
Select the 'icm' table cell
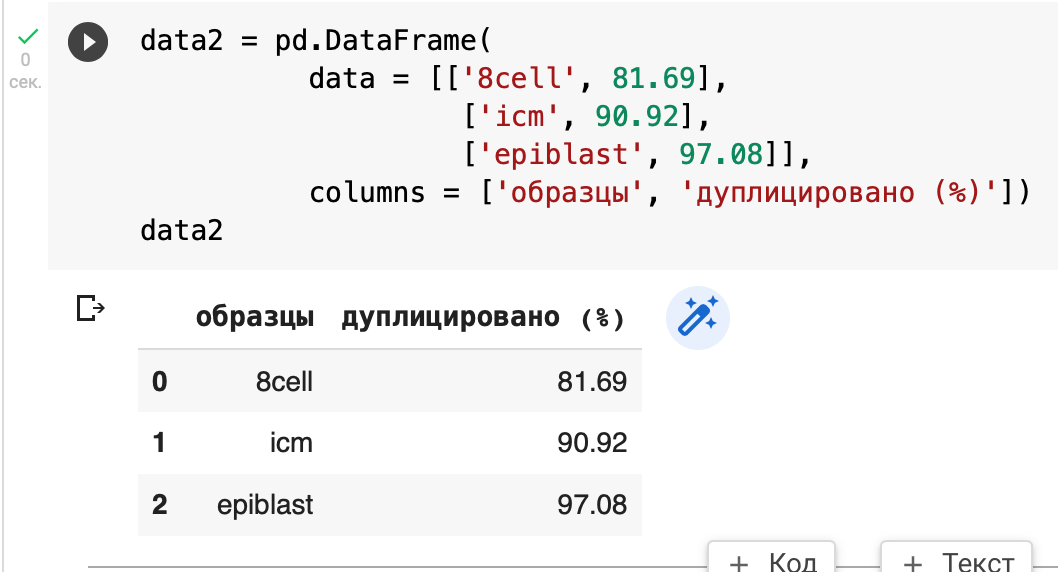click(291, 443)
